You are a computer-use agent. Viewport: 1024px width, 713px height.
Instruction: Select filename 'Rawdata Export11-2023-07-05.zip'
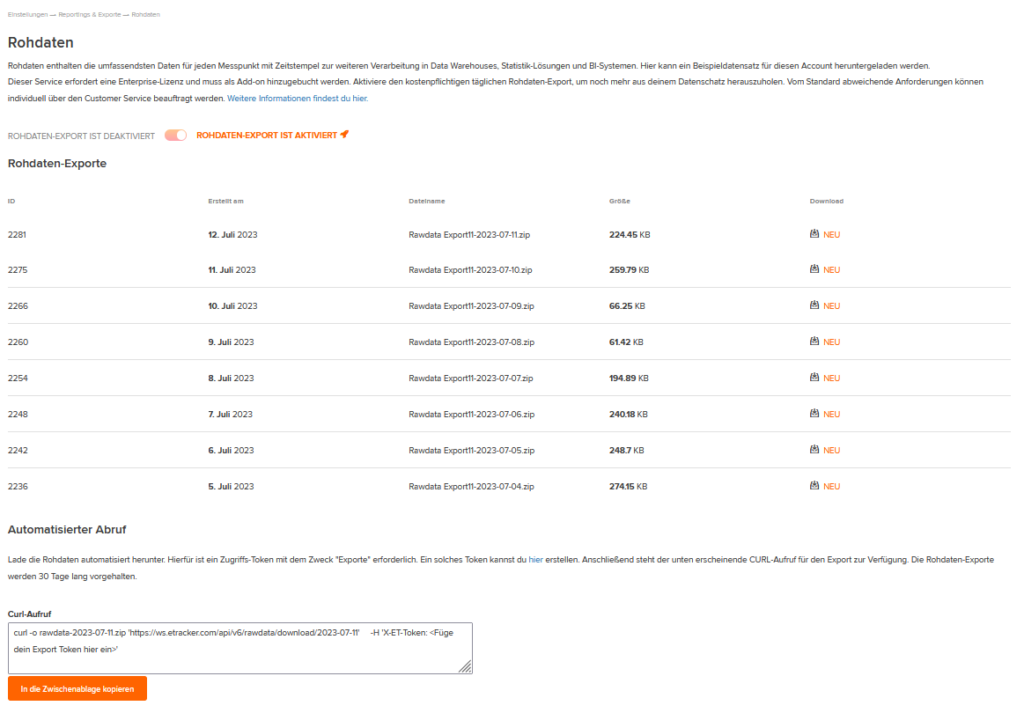click(472, 451)
